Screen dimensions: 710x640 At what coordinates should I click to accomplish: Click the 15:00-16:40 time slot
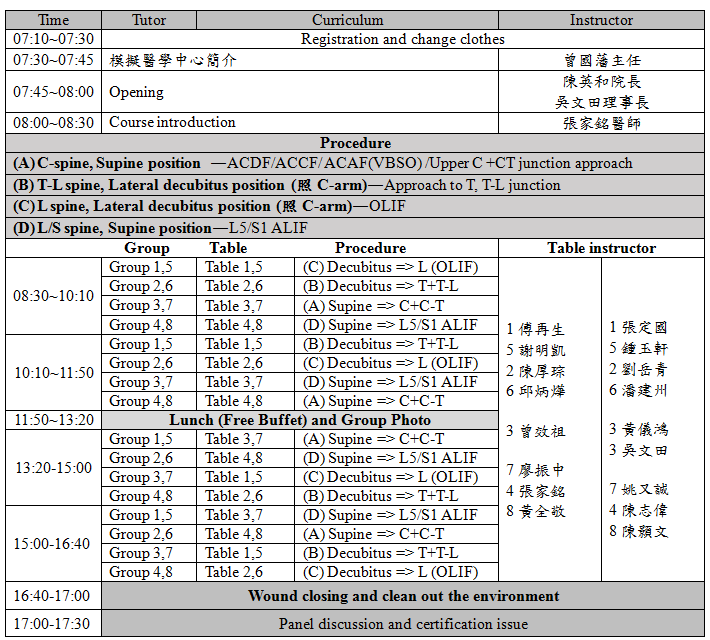coord(54,544)
